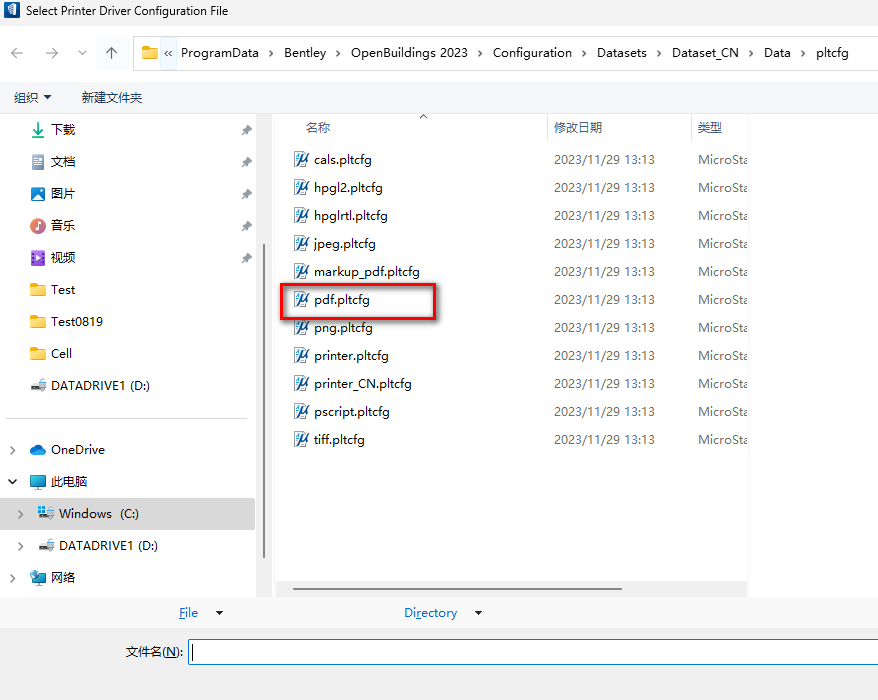This screenshot has height=700, width=878.
Task: Open the 组织 menu
Action: coord(32,97)
